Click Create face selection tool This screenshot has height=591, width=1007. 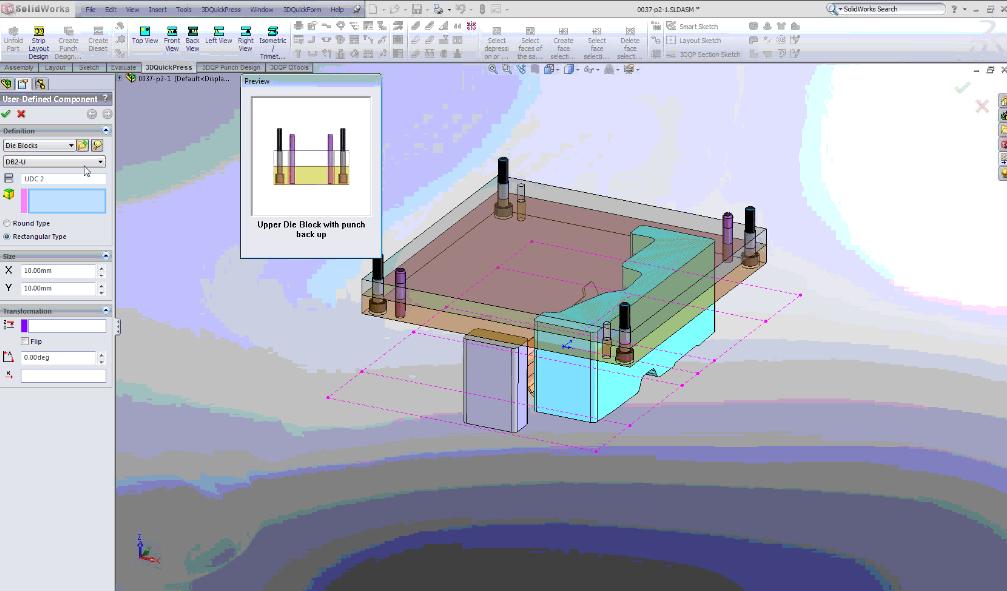(x=563, y=43)
